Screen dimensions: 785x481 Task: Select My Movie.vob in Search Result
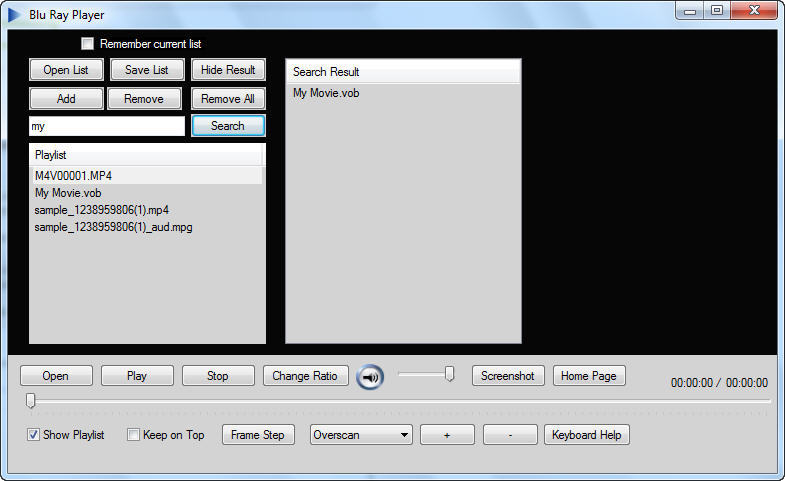click(404, 93)
